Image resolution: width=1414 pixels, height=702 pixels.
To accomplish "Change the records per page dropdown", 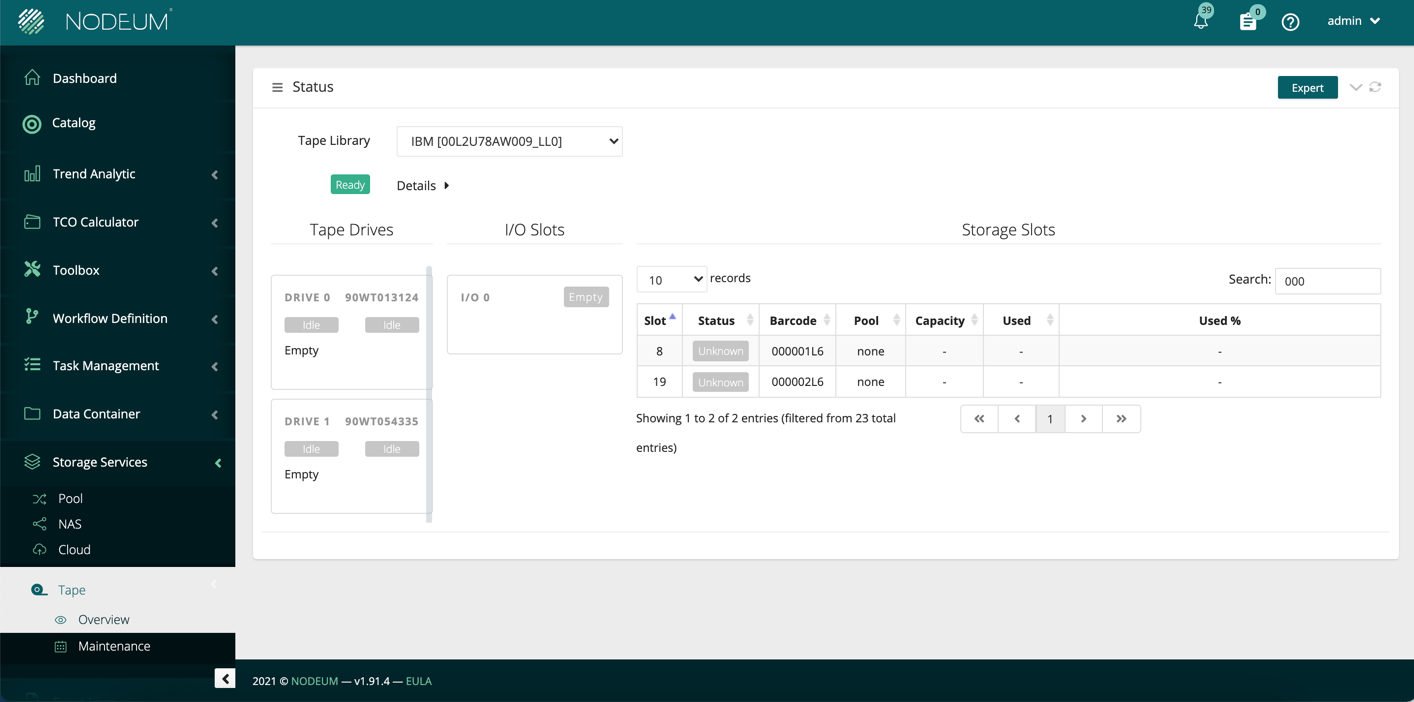I will point(671,279).
